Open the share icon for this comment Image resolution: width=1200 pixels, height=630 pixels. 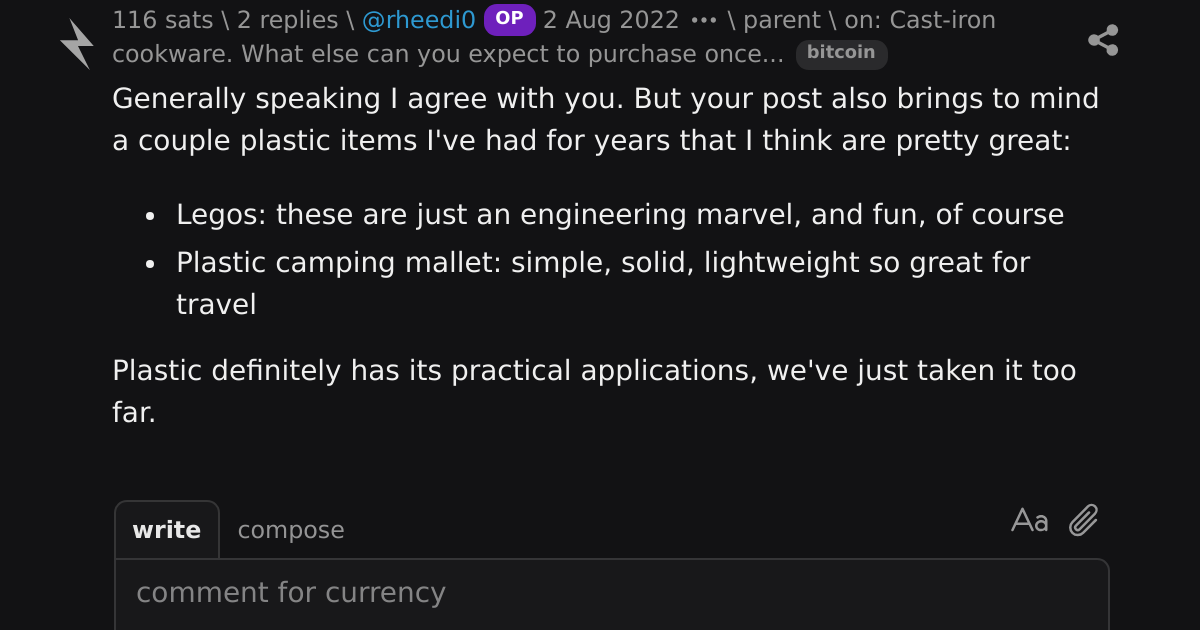click(1103, 40)
